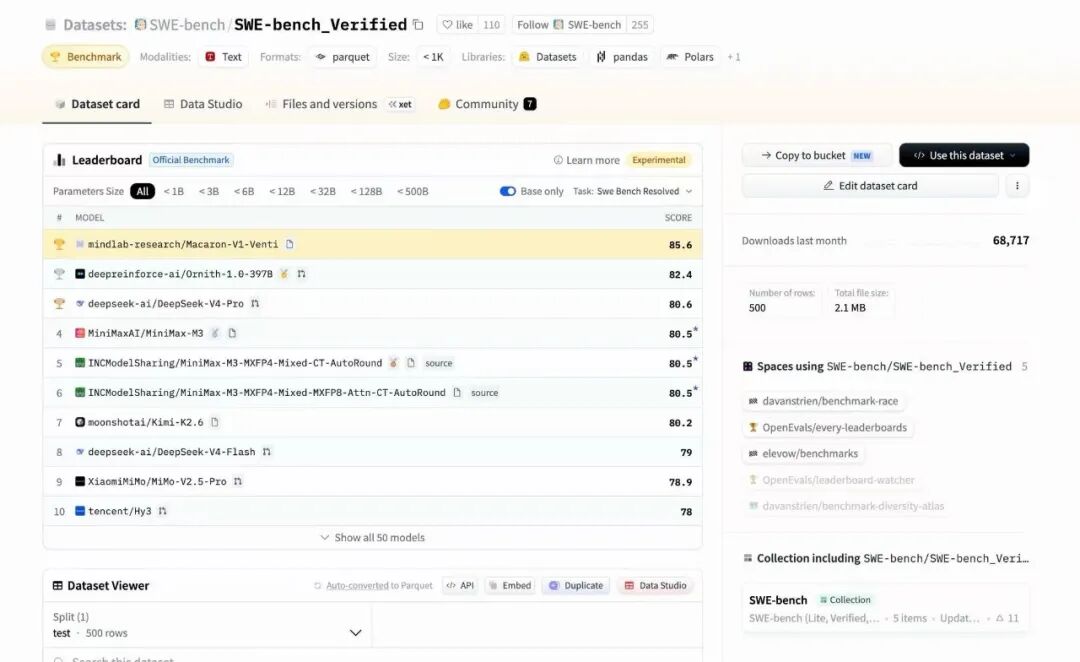Image resolution: width=1080 pixels, height=662 pixels.
Task: Open the paper icon beside Macaron-V1-Venti
Action: (290, 245)
